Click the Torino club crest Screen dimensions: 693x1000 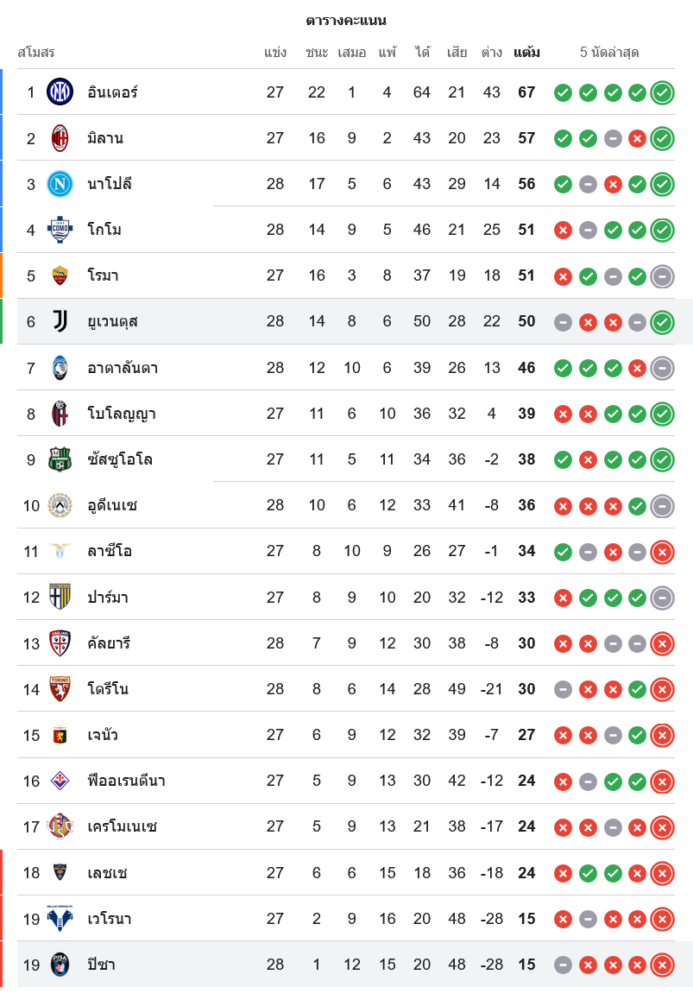[60, 688]
